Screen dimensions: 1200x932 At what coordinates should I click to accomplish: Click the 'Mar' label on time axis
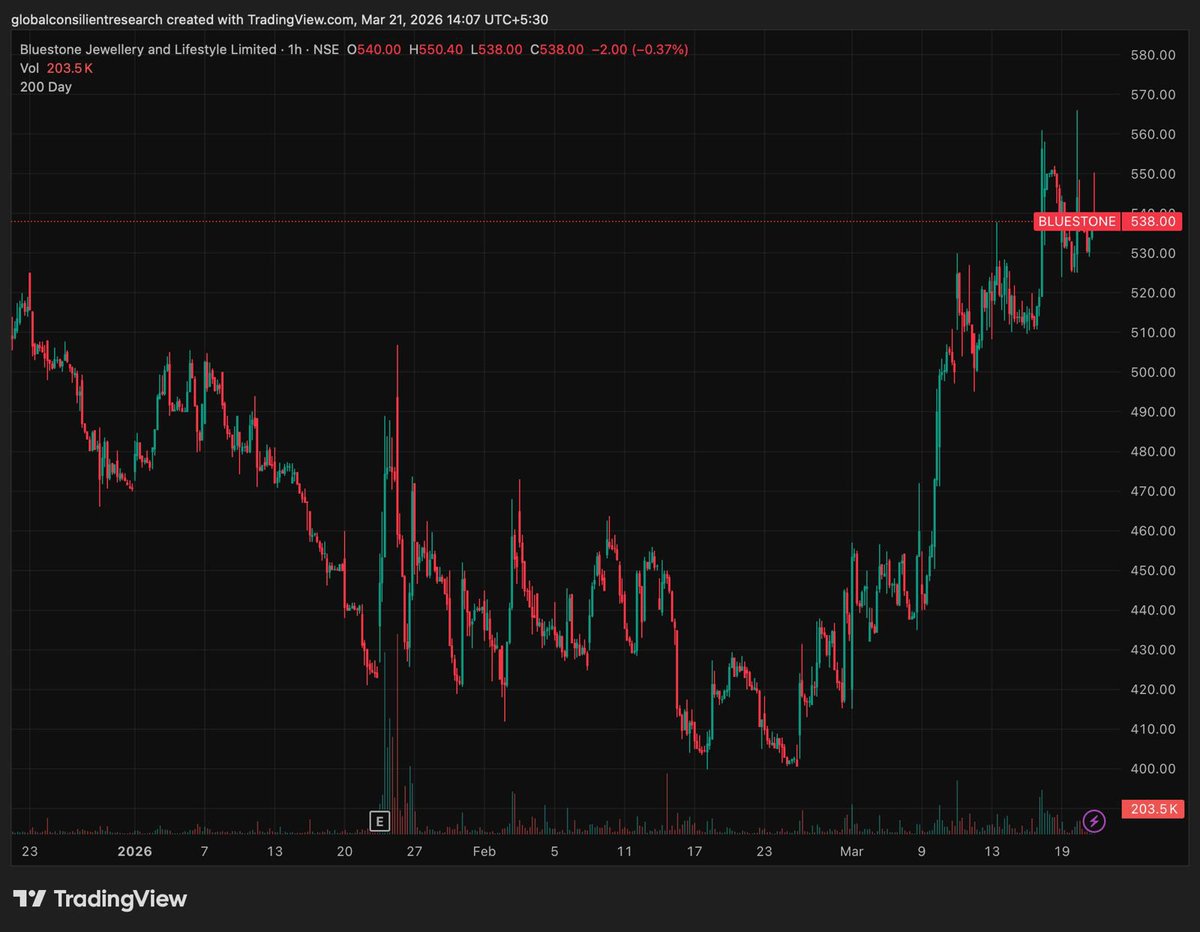click(x=851, y=852)
